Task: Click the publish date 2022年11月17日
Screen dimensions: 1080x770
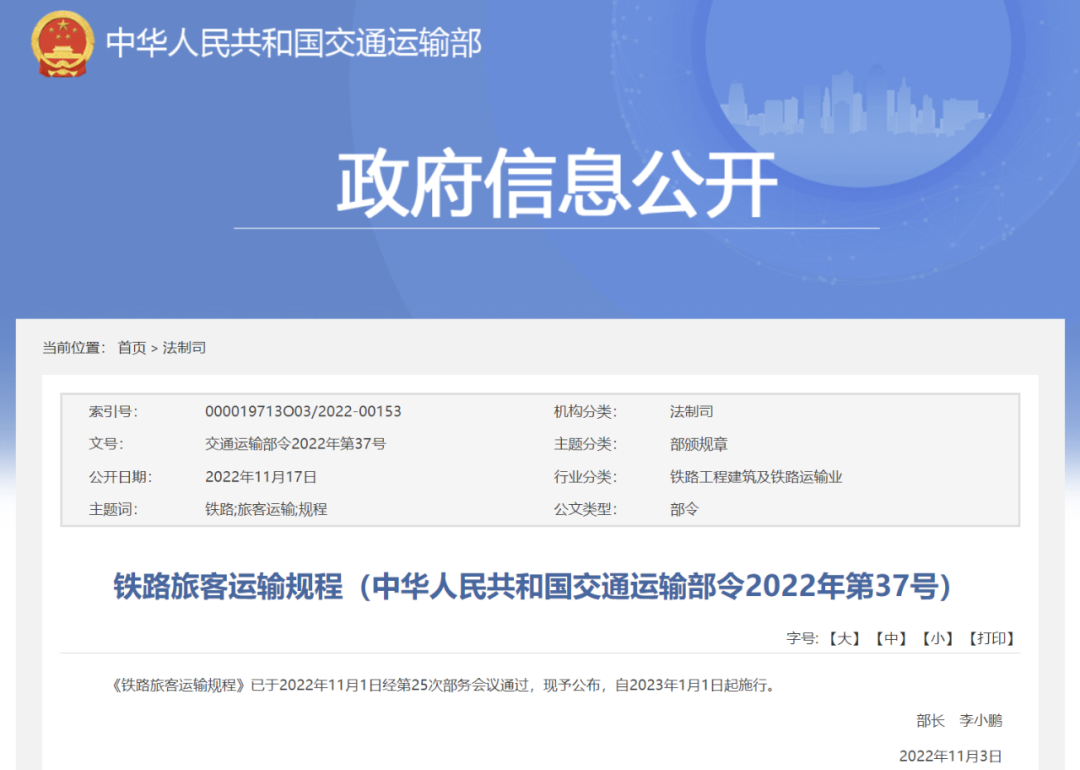Action: pos(261,477)
